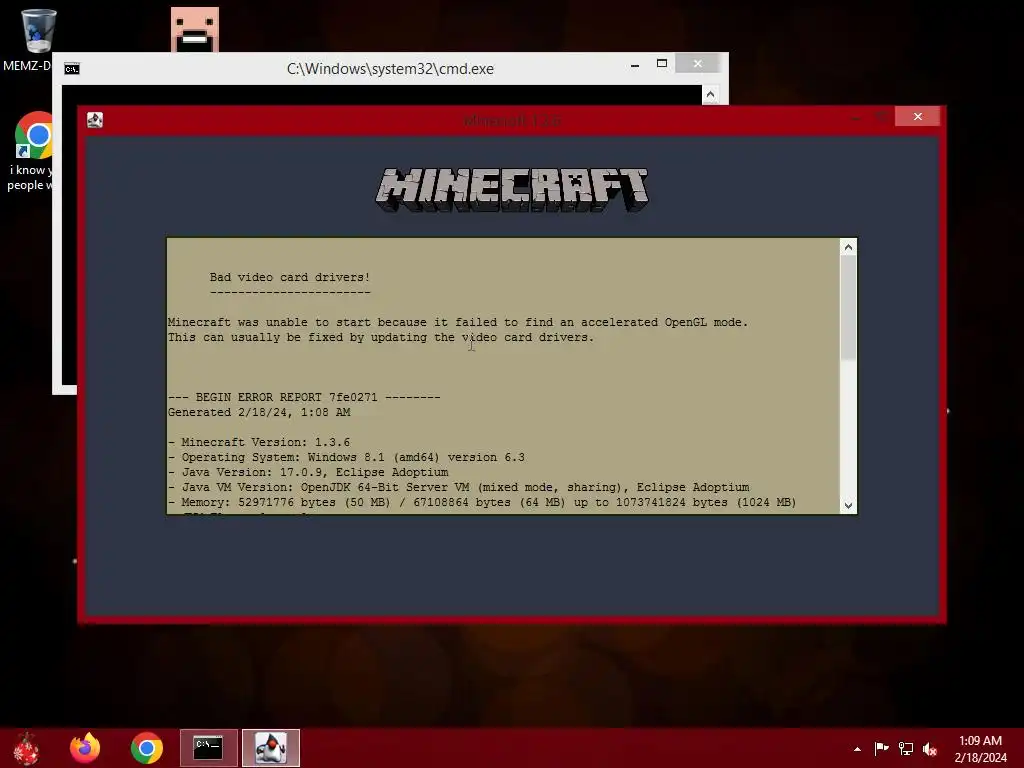Click scroll up arrow in cmd.exe window
Viewport: 1024px width, 768px height.
pos(711,95)
